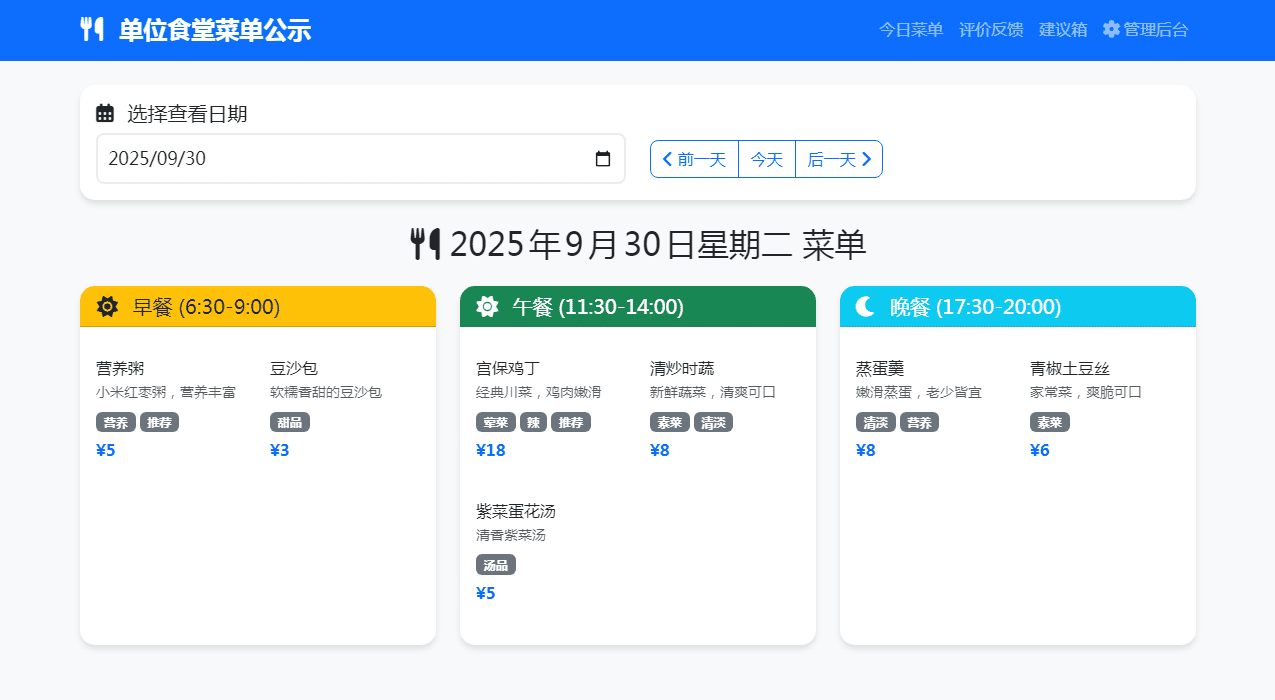Screen dimensions: 1275x700
Task: Open the calendar picker icon in date field
Action: click(603, 159)
